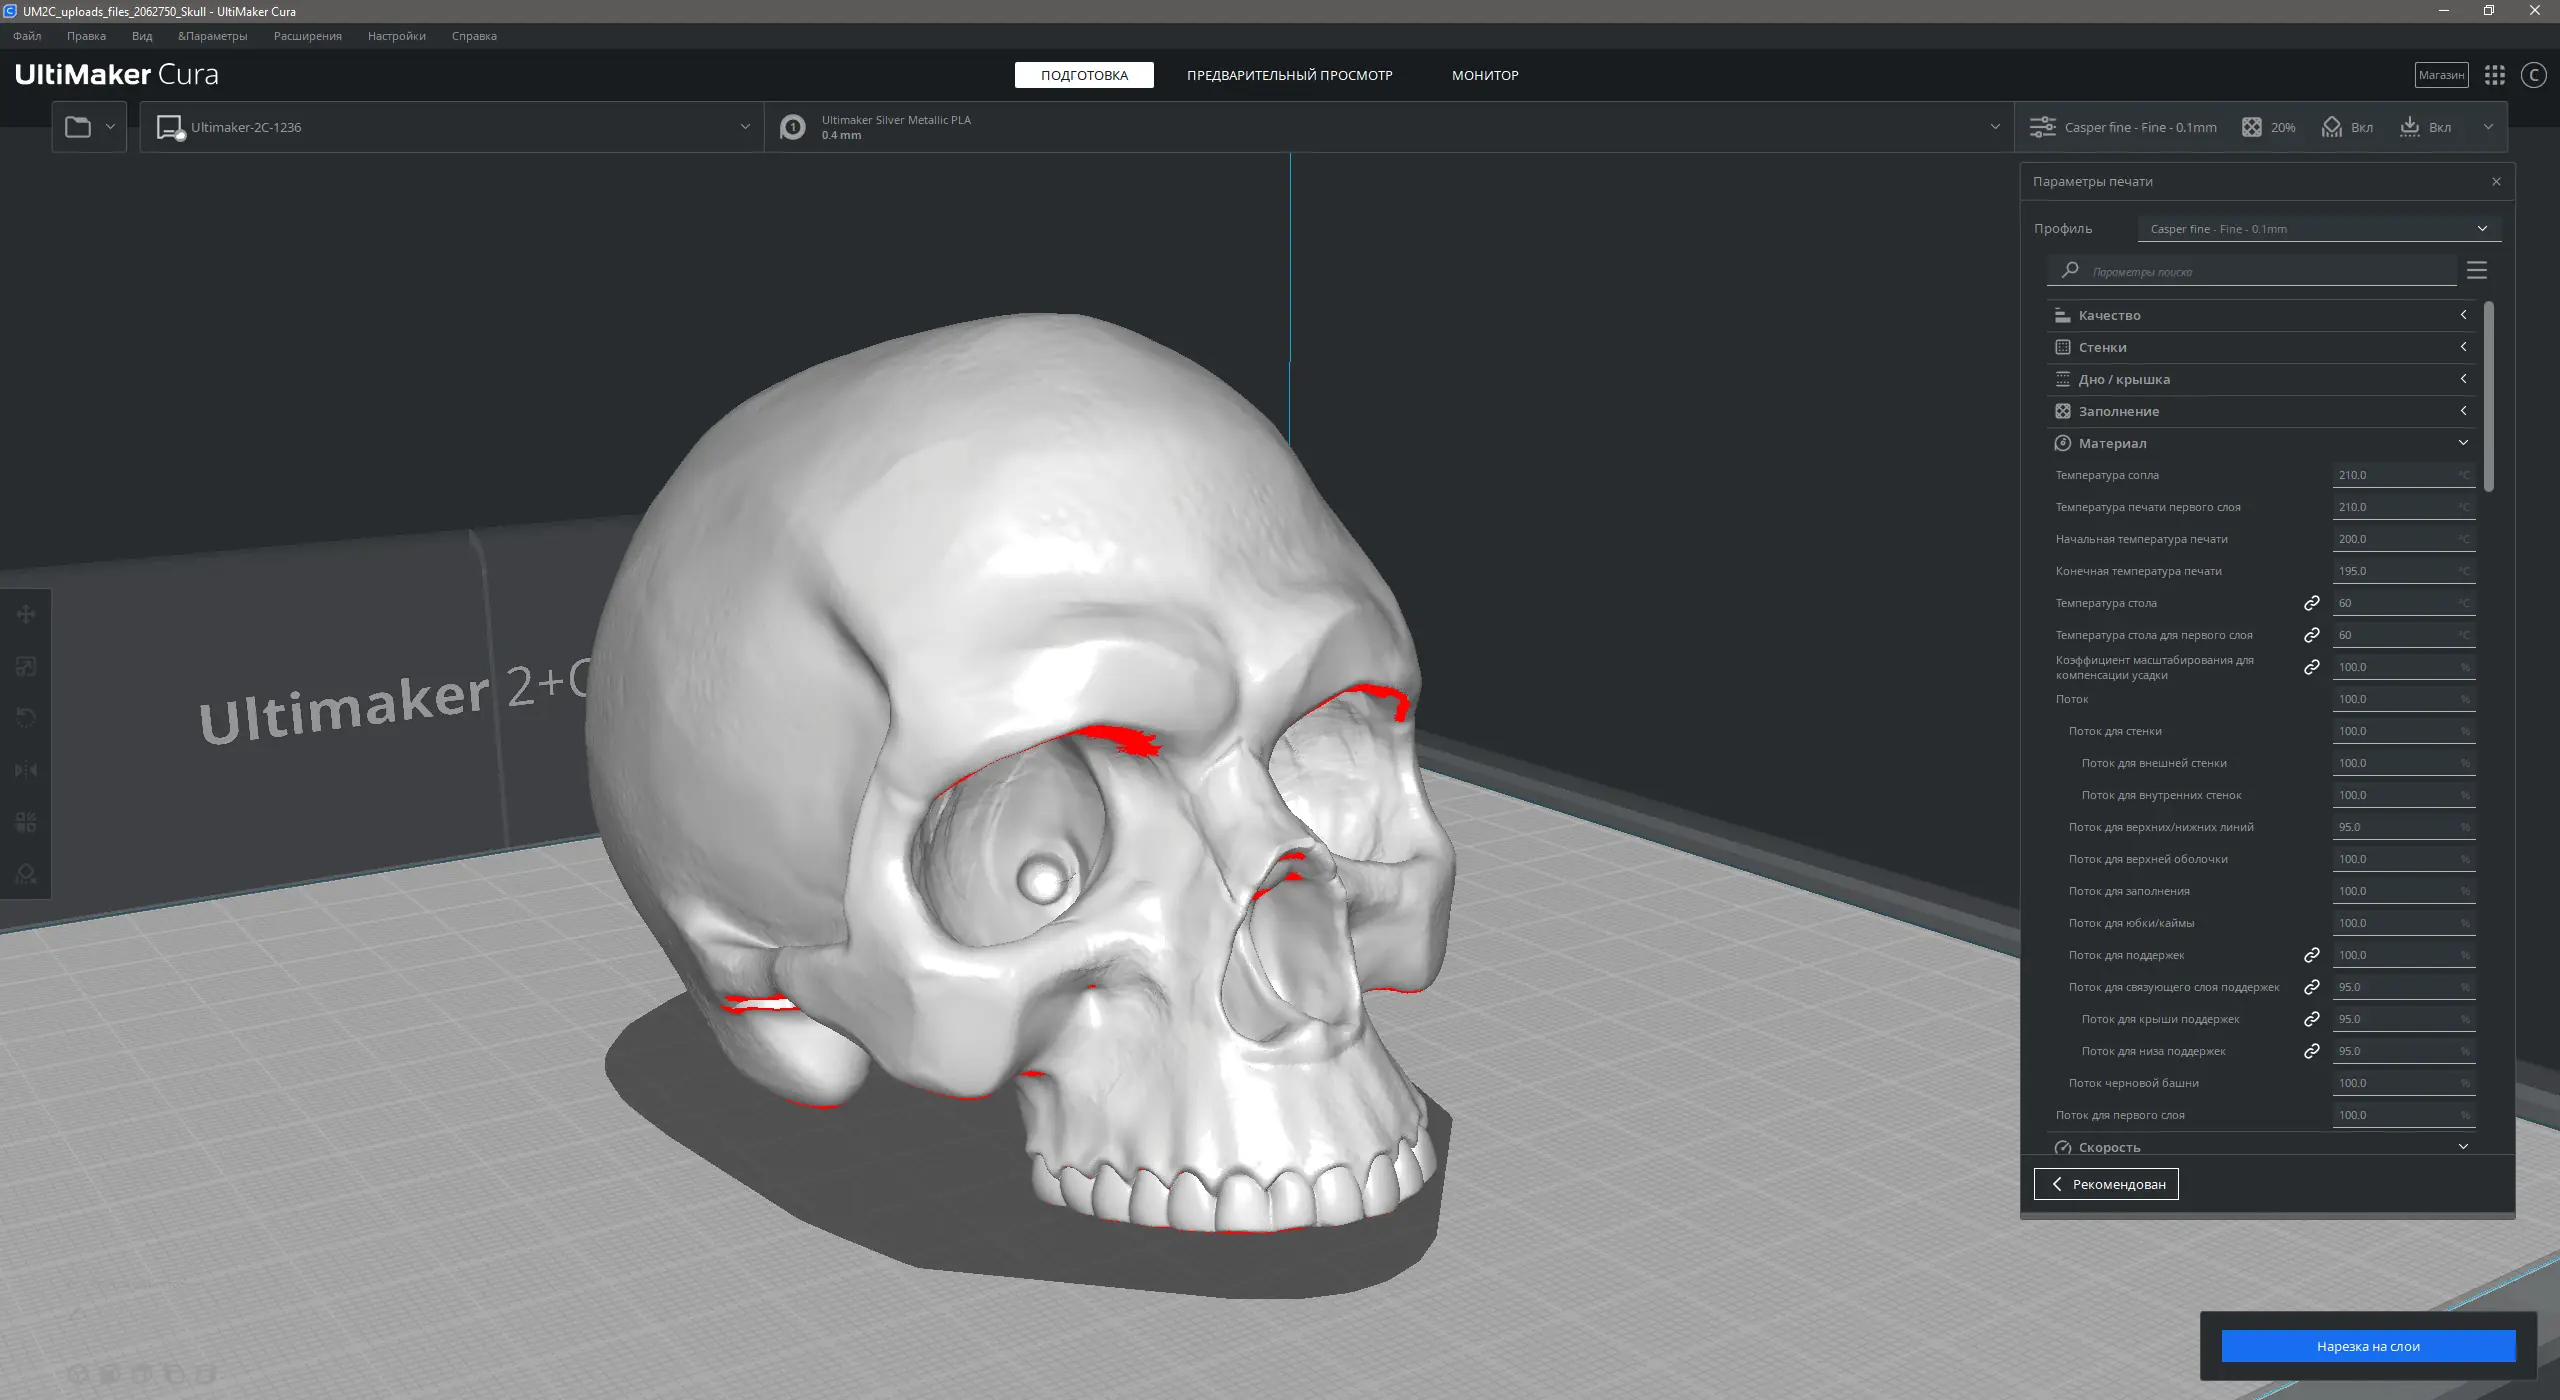This screenshot has width=2560, height=1400.
Task: Open the apps grid icon near Магазин
Action: pos(2495,75)
